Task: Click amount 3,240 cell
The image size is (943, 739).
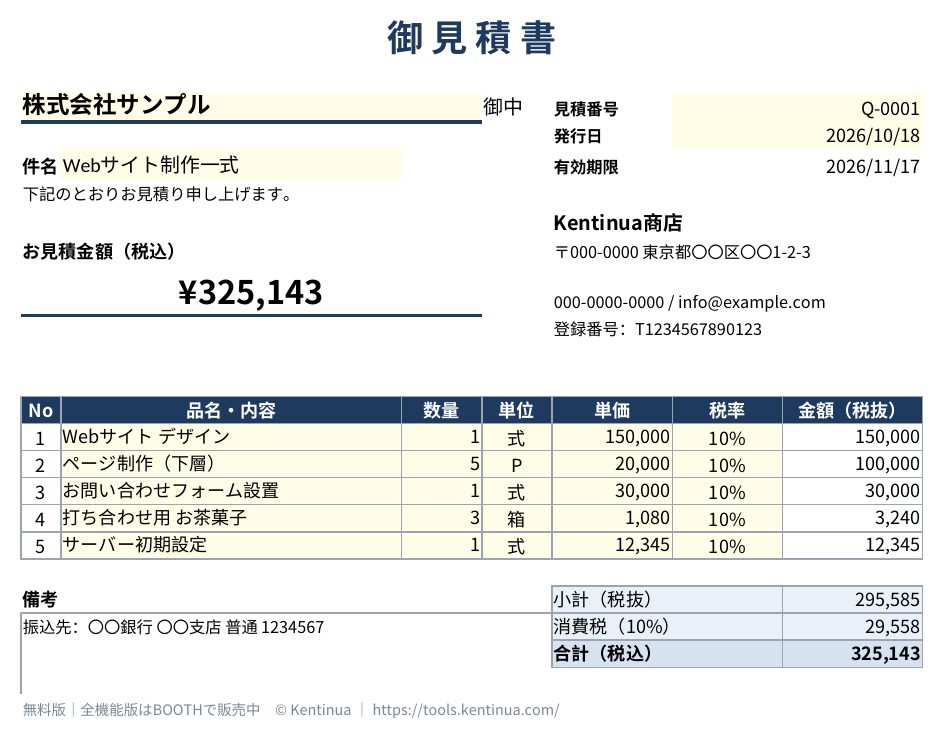Action: [x=852, y=518]
